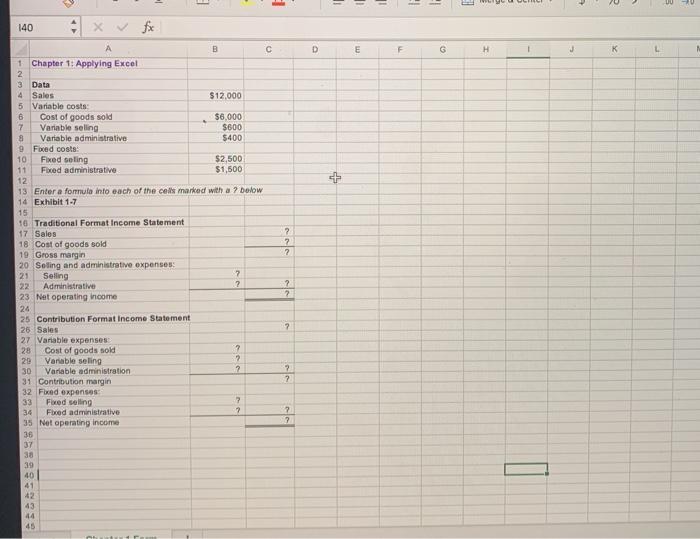Select column G header
Viewport: 700px width, 539px height.
[442, 49]
